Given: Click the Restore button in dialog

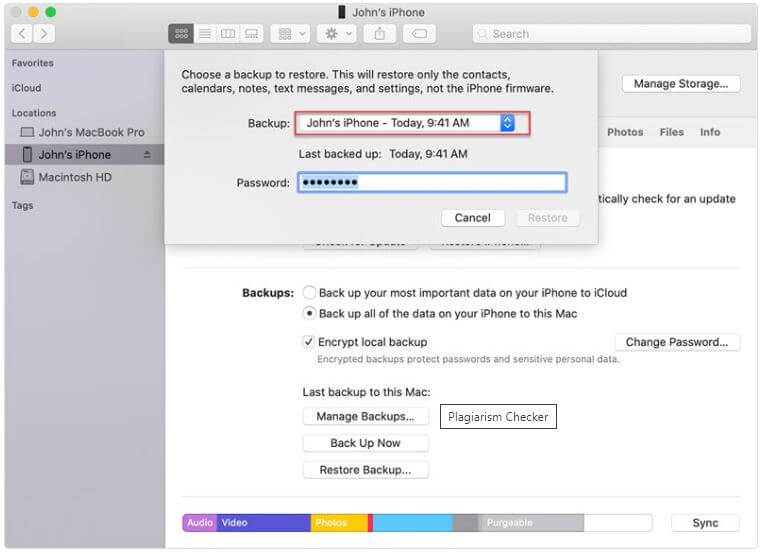Looking at the screenshot, I should (x=547, y=218).
